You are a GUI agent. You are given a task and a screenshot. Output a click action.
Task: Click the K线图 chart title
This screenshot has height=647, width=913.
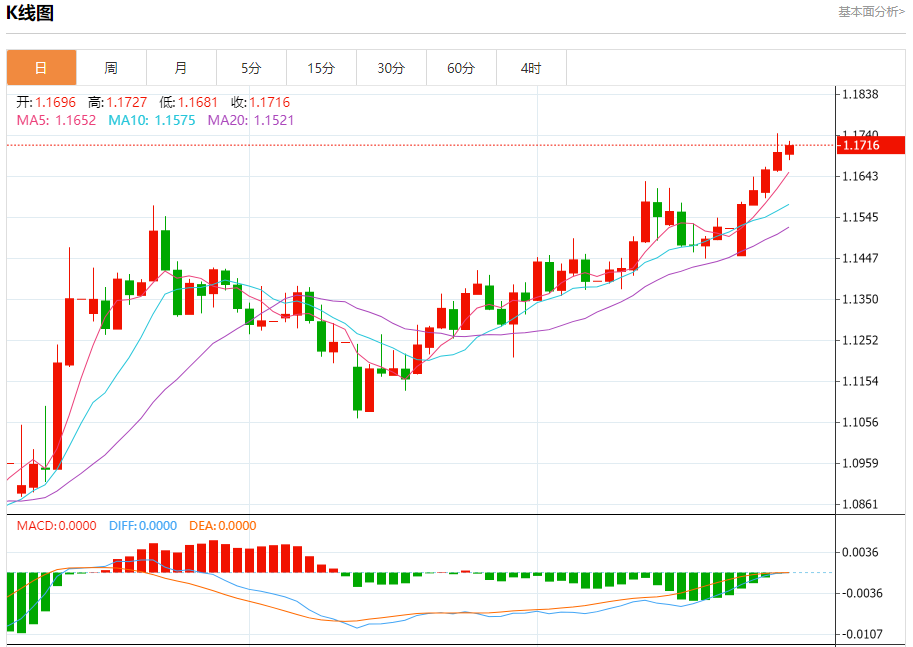[x=30, y=12]
